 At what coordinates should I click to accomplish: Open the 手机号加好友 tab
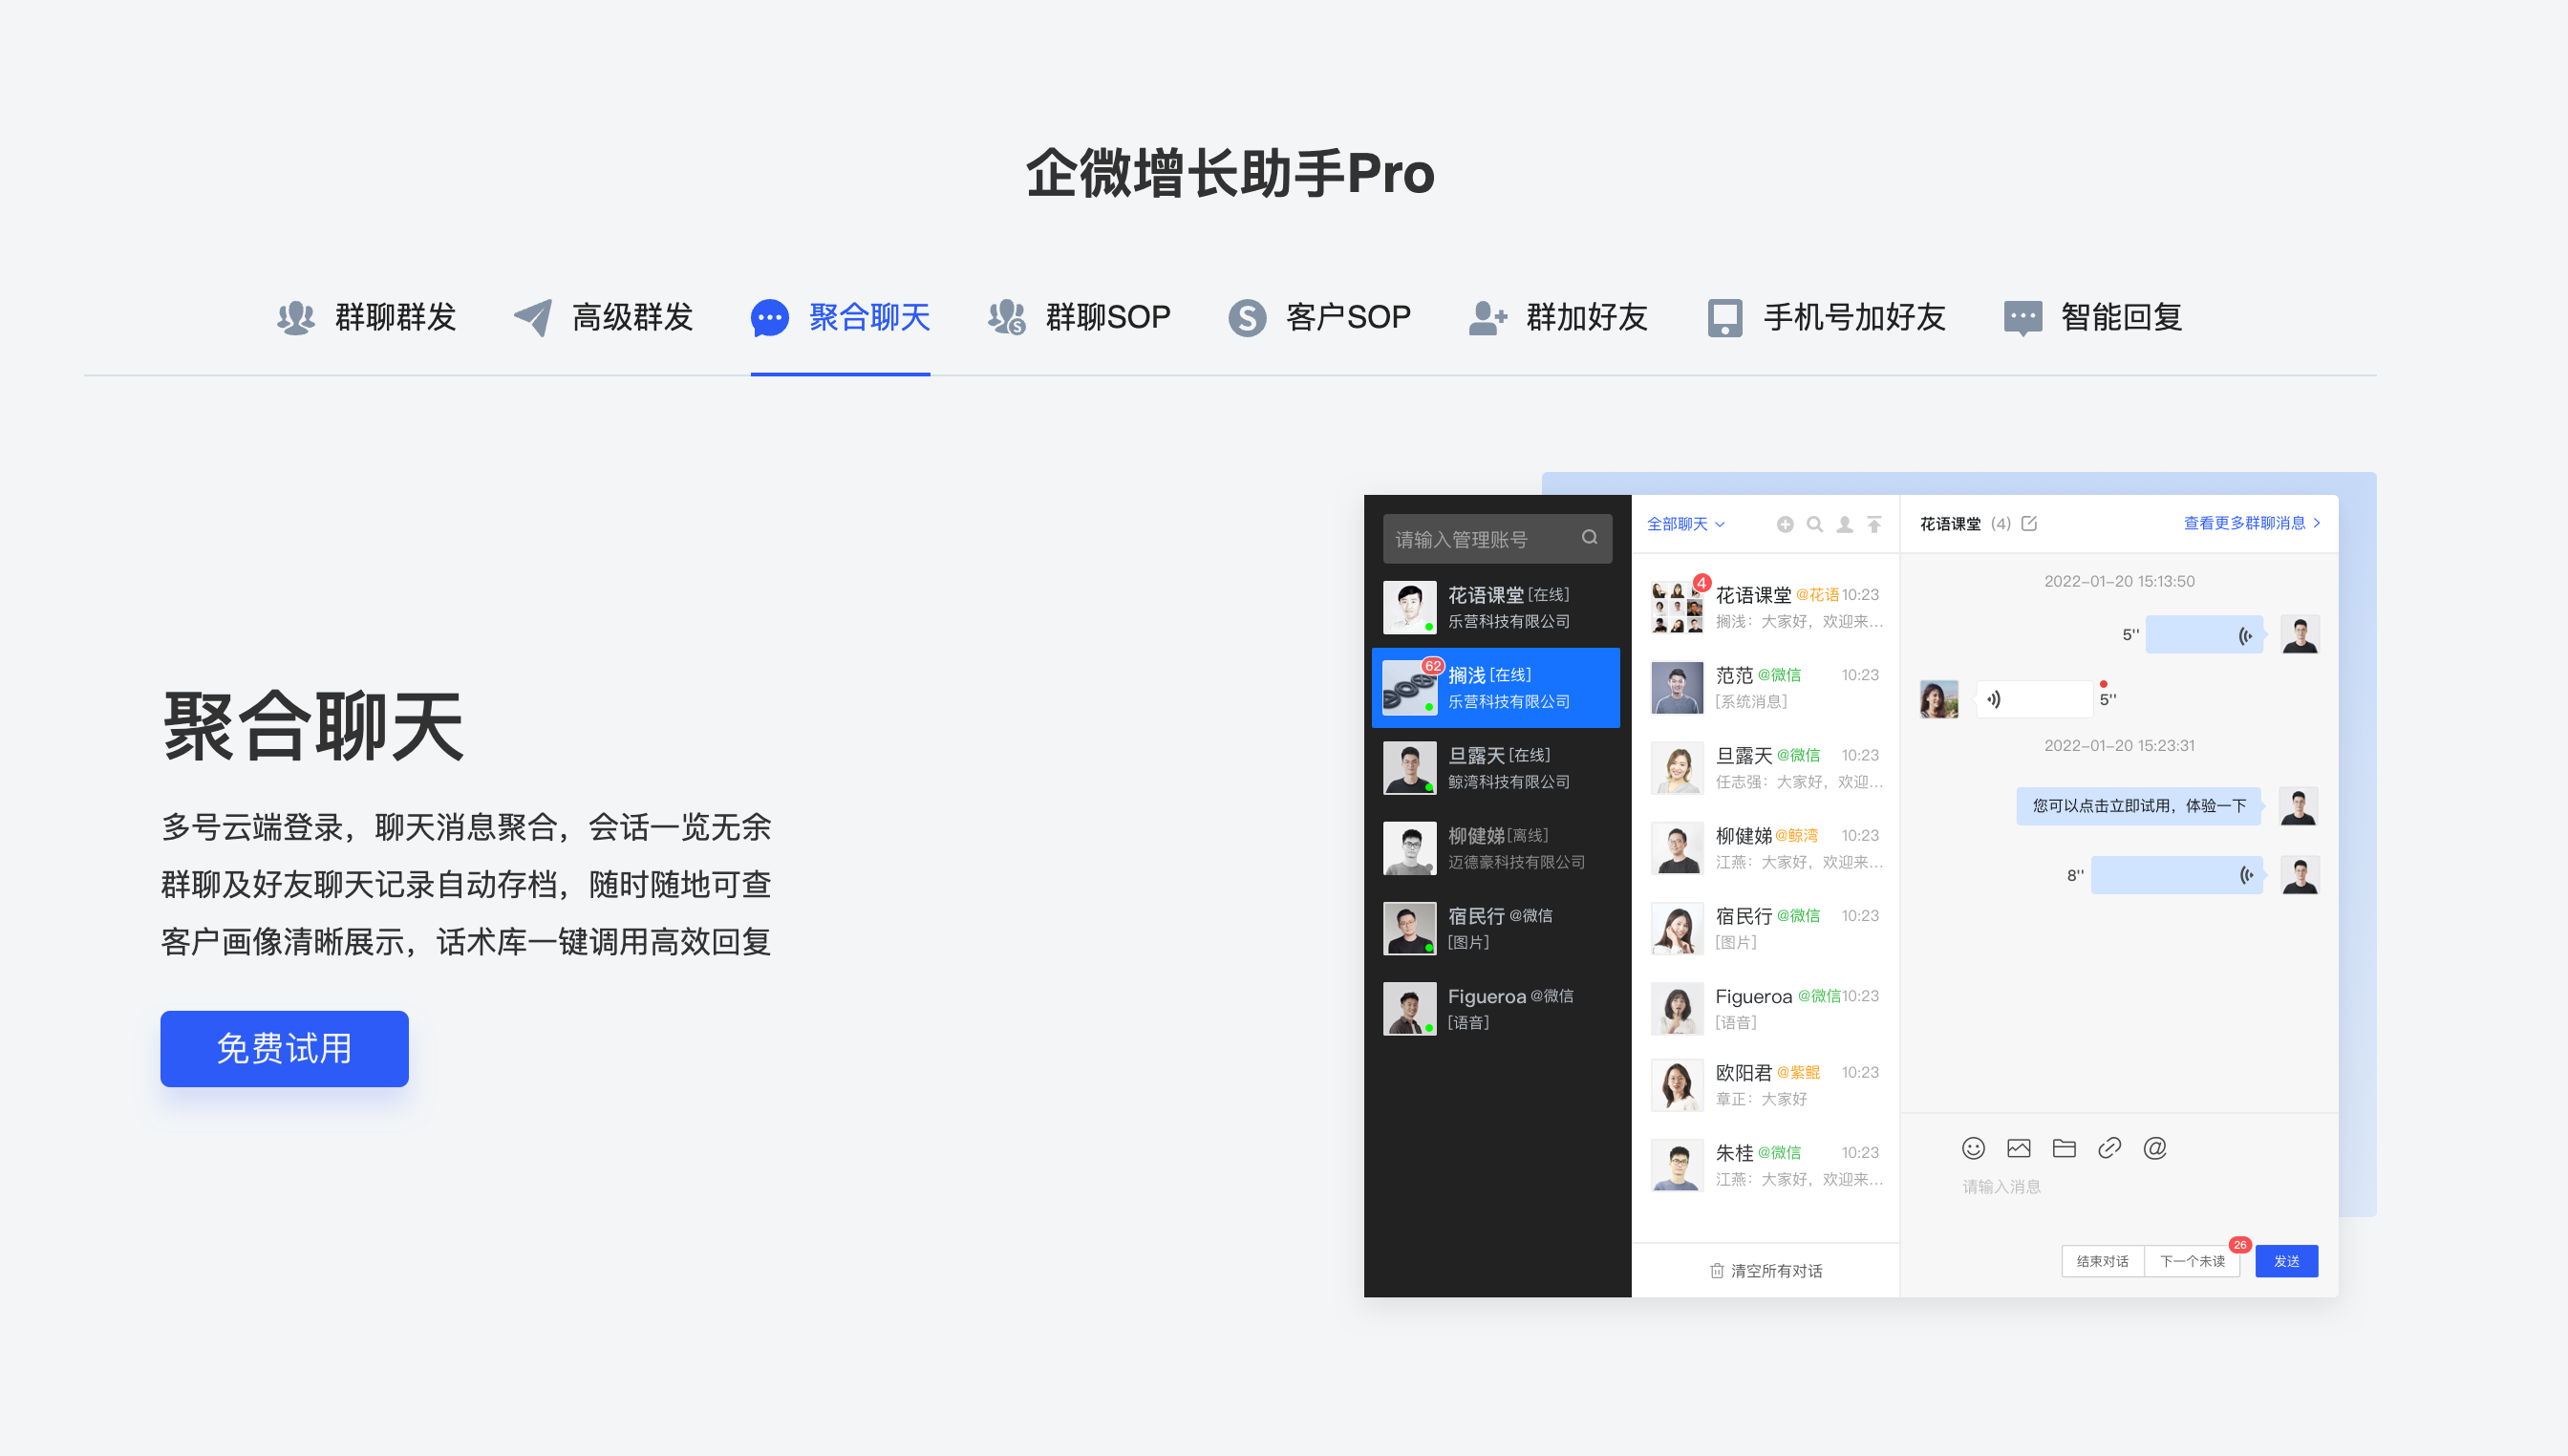point(1826,318)
